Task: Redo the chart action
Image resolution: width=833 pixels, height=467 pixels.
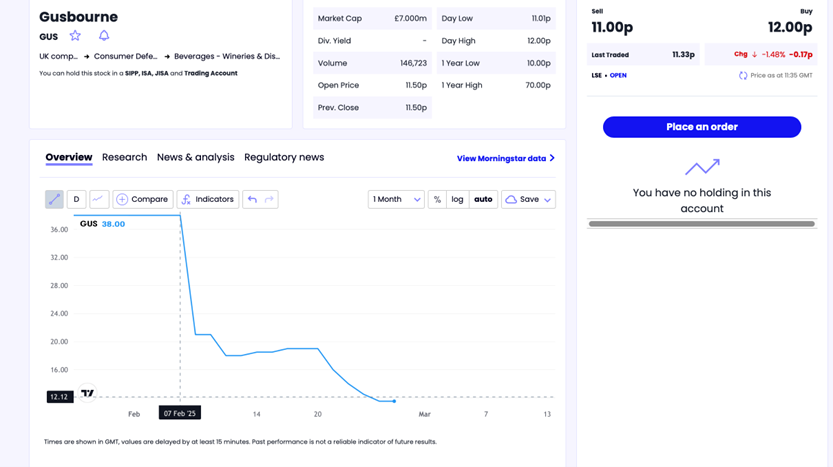Action: click(x=269, y=199)
